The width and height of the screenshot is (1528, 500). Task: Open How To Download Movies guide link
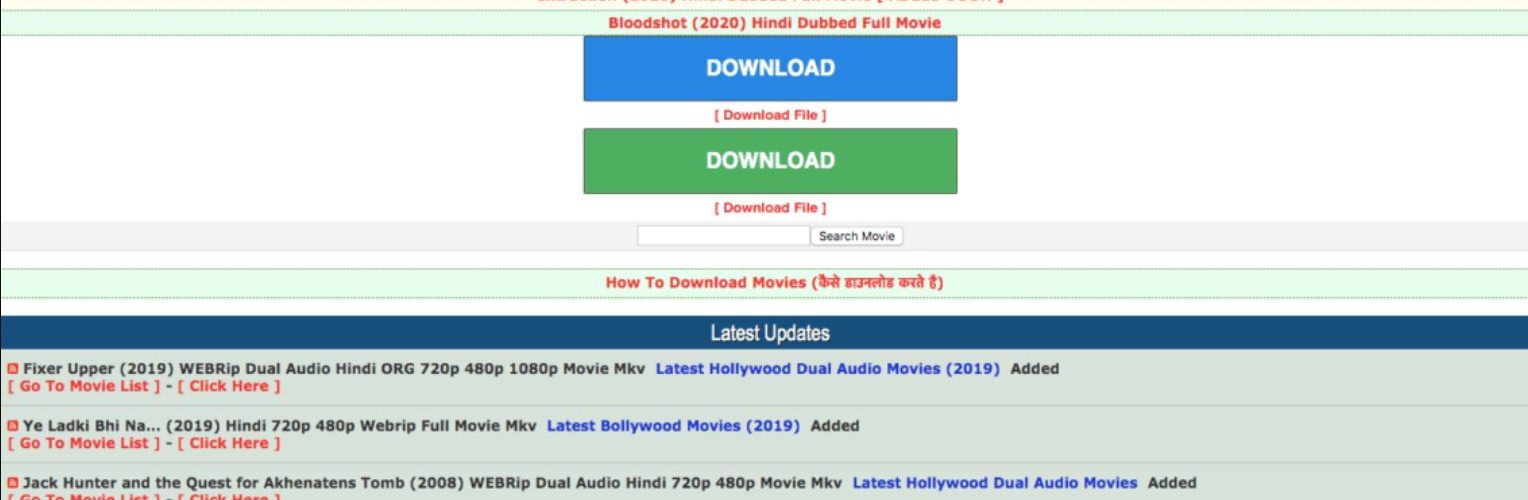tap(774, 282)
